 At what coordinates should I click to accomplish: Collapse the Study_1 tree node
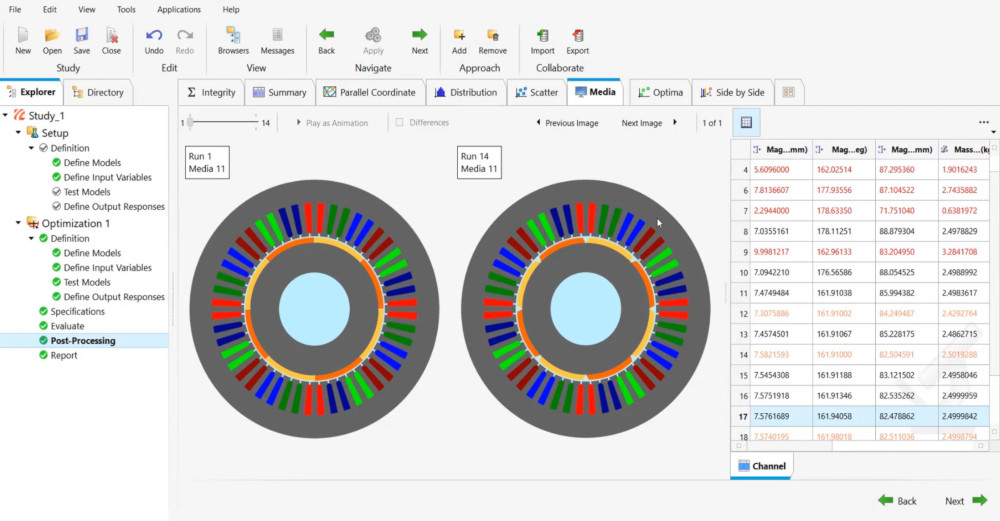(7, 116)
